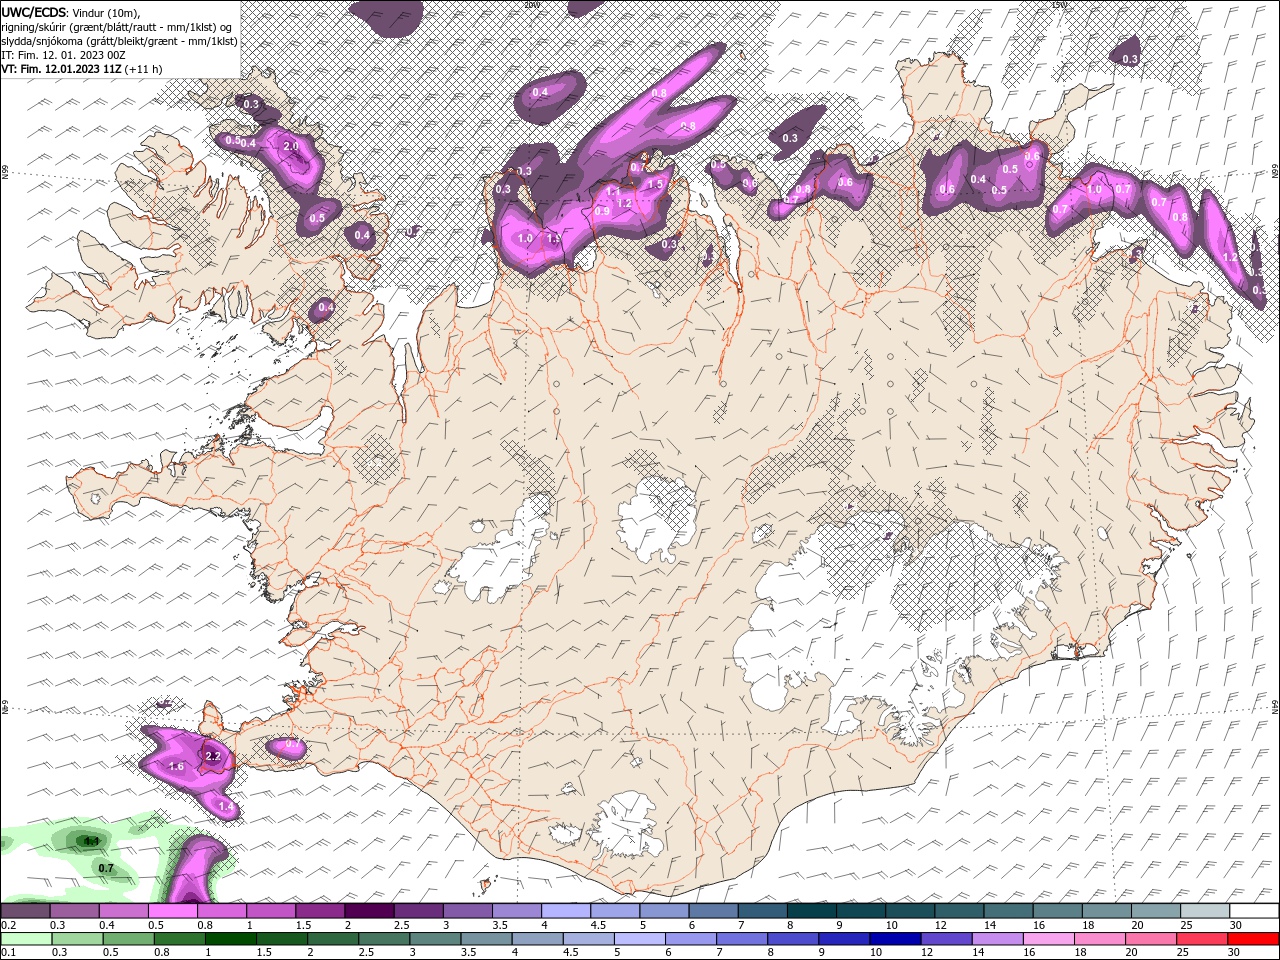Select the dark green swatch labelled 1 in the rain scale
1280x960 pixels.
click(x=230, y=939)
